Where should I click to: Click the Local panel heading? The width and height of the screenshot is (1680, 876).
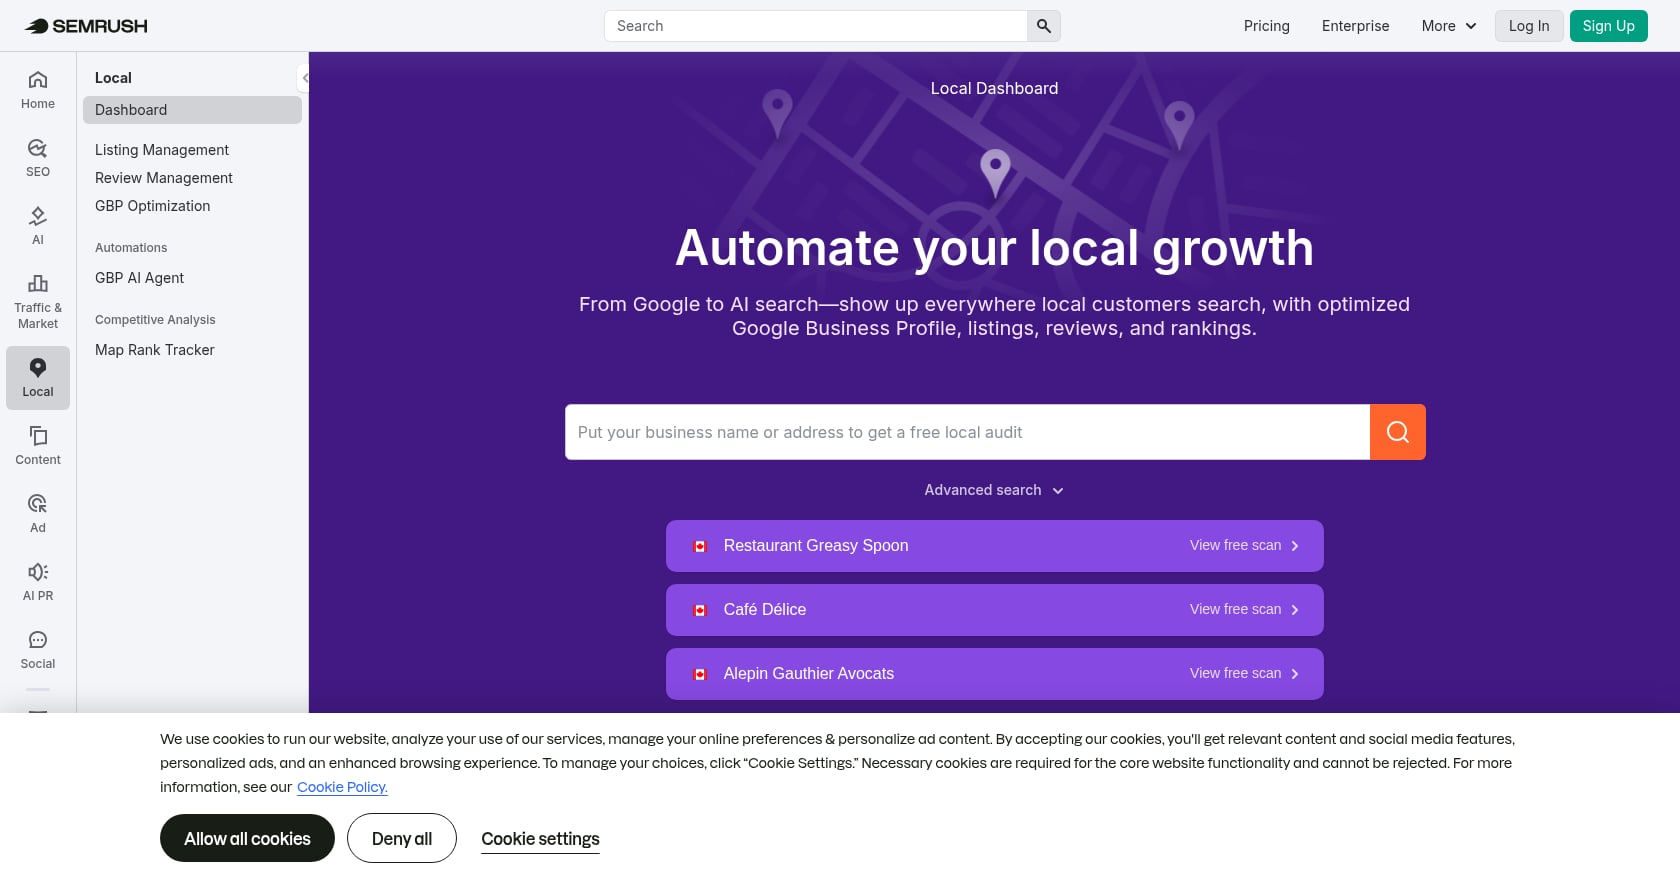click(113, 78)
